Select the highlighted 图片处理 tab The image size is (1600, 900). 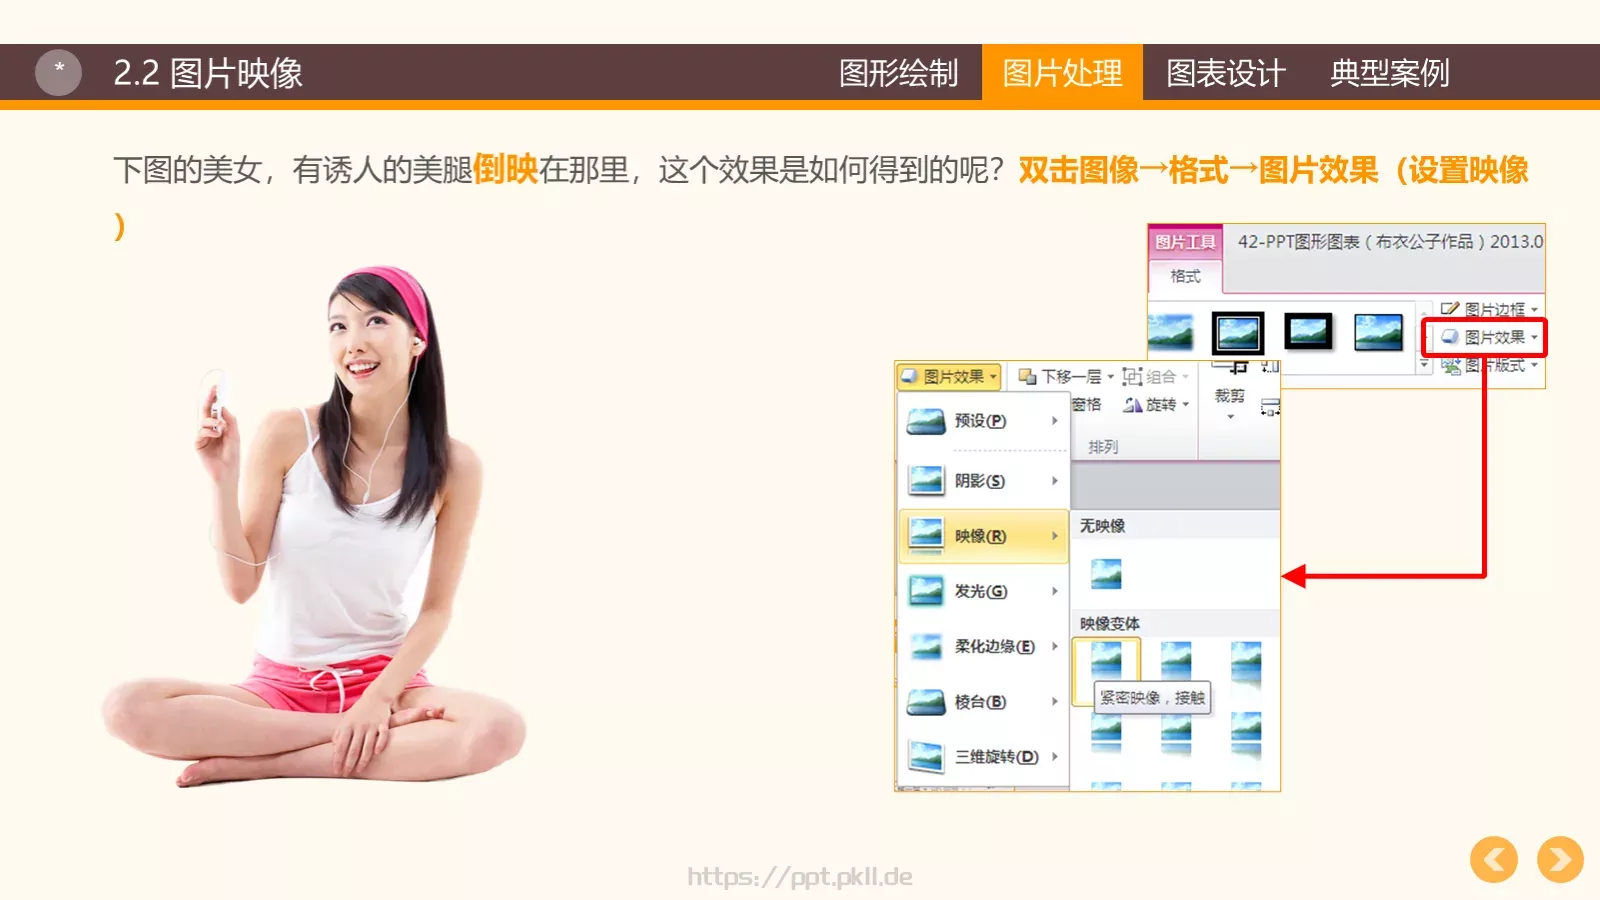[1062, 73]
